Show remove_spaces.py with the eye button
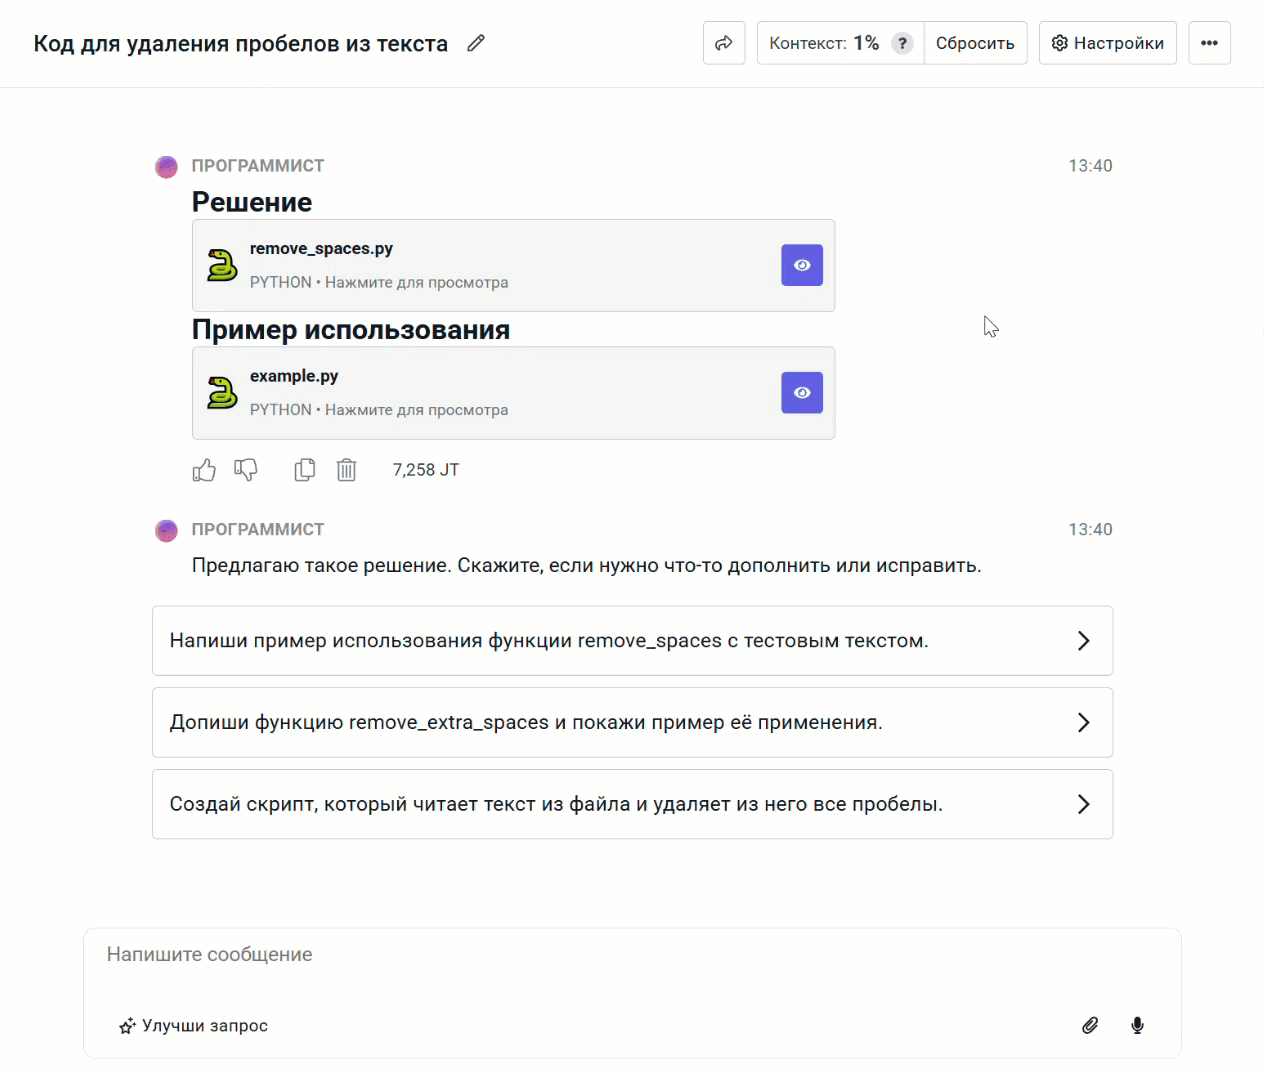1264x1074 pixels. tap(802, 265)
